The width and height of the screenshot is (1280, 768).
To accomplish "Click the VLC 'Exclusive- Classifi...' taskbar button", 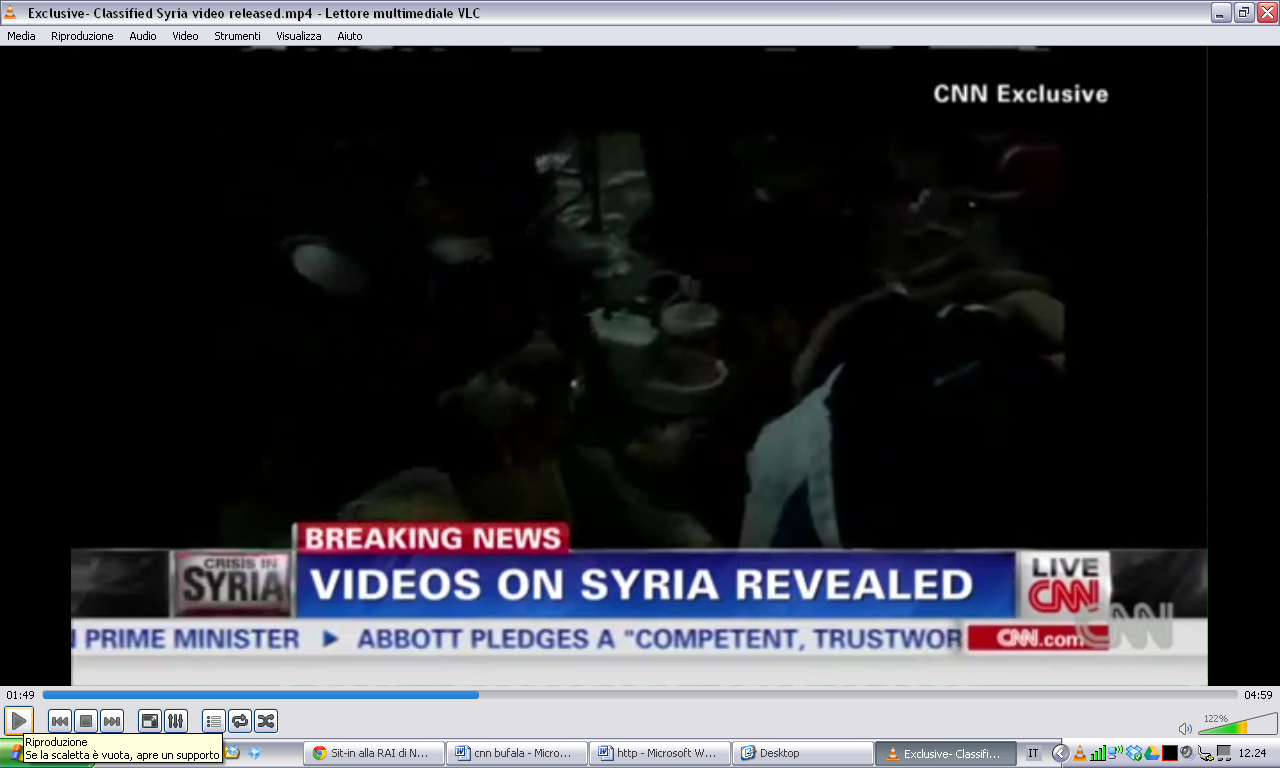I will point(945,753).
